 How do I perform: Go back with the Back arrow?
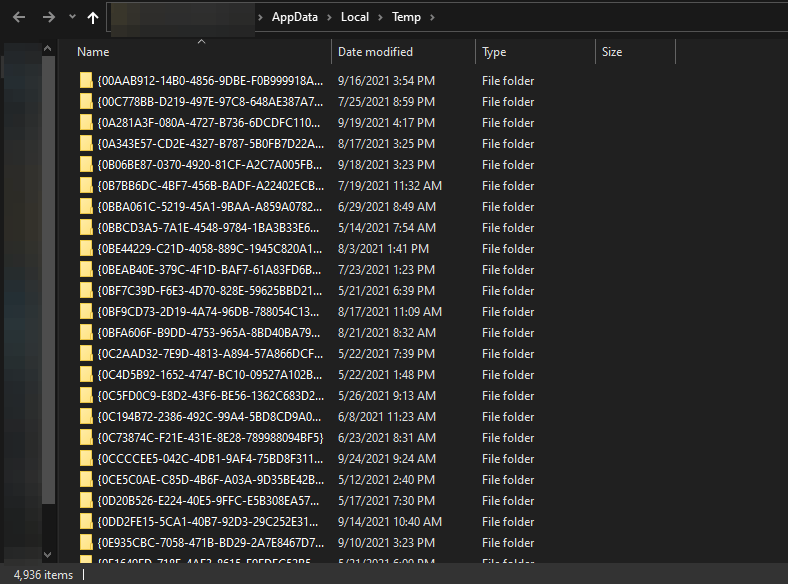click(19, 18)
